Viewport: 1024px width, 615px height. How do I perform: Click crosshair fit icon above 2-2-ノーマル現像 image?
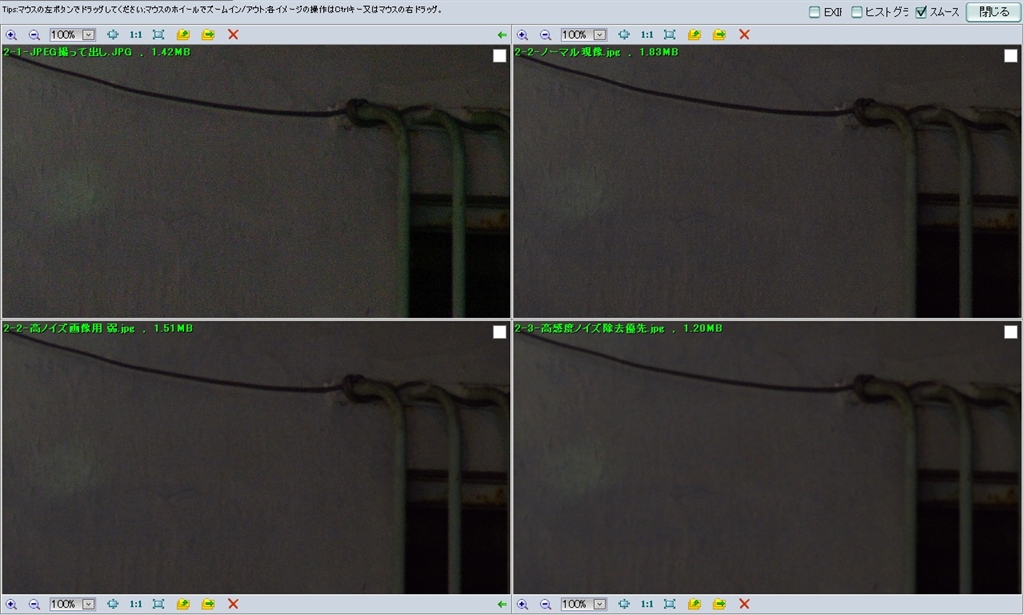click(624, 35)
